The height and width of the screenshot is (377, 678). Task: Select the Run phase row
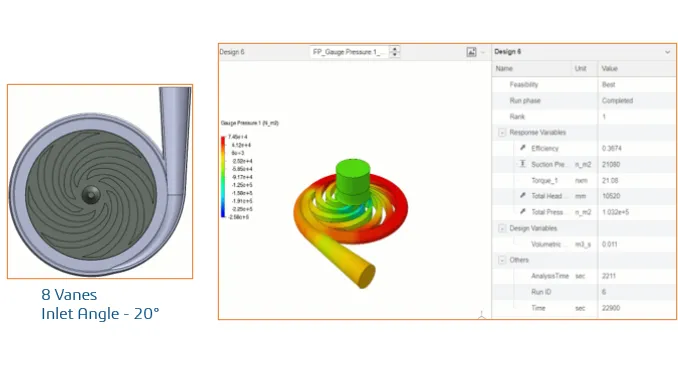(x=584, y=101)
